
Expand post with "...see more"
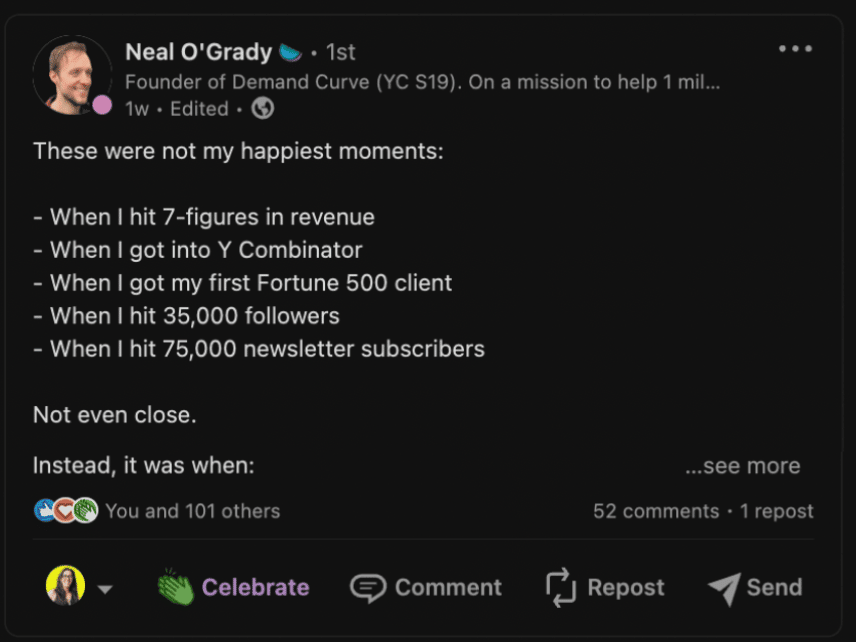click(x=742, y=466)
